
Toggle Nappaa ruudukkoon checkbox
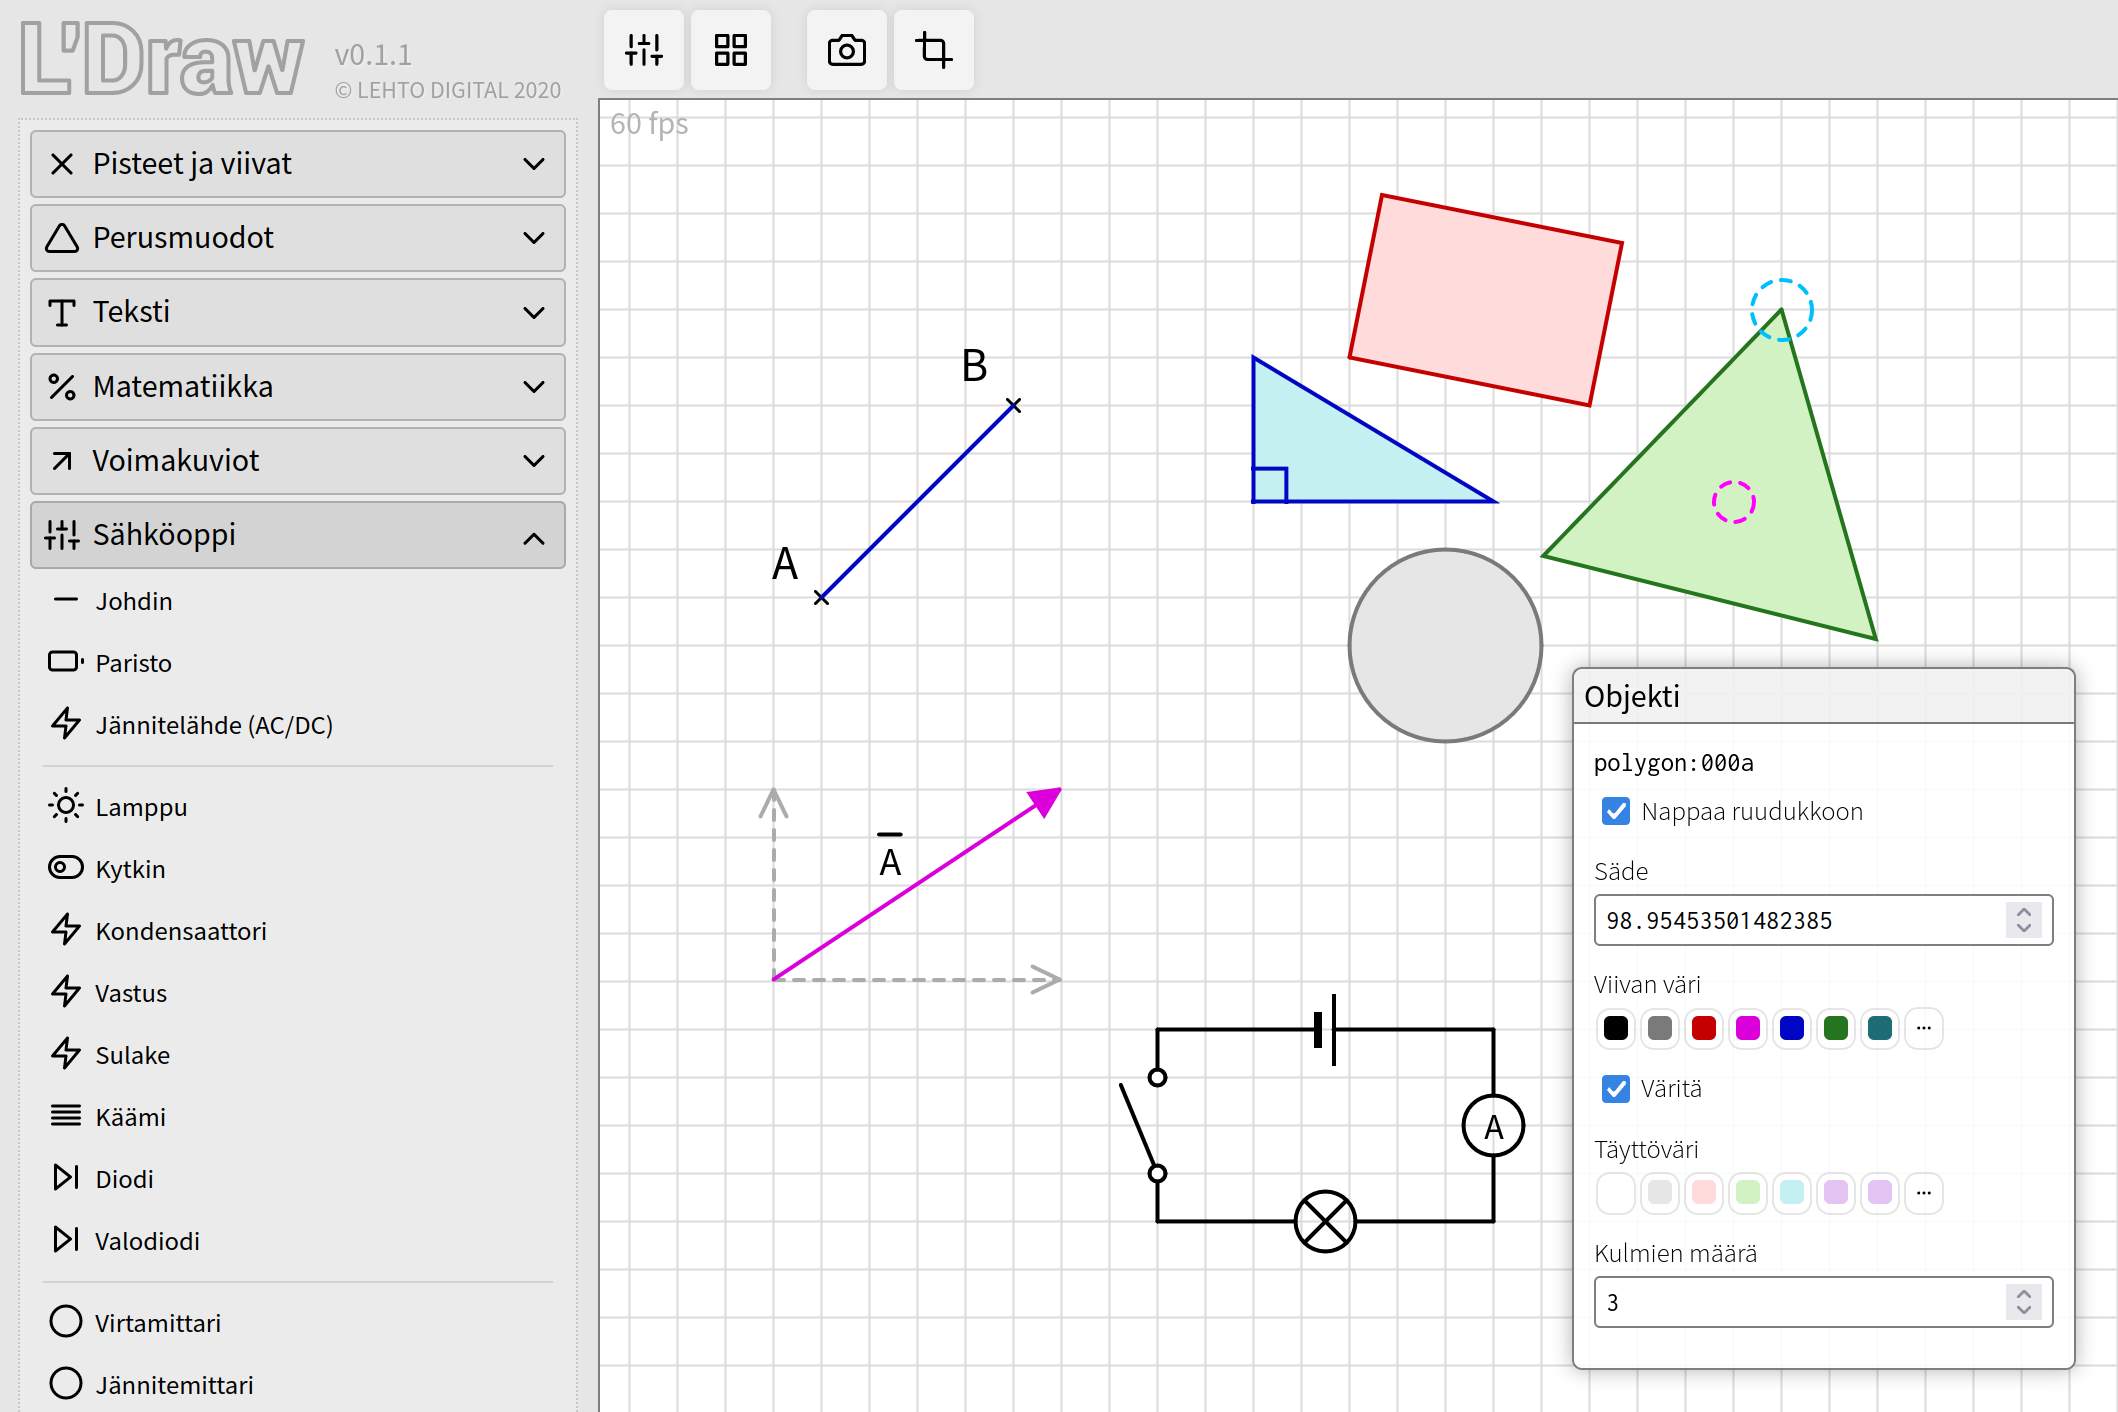[x=1615, y=811]
